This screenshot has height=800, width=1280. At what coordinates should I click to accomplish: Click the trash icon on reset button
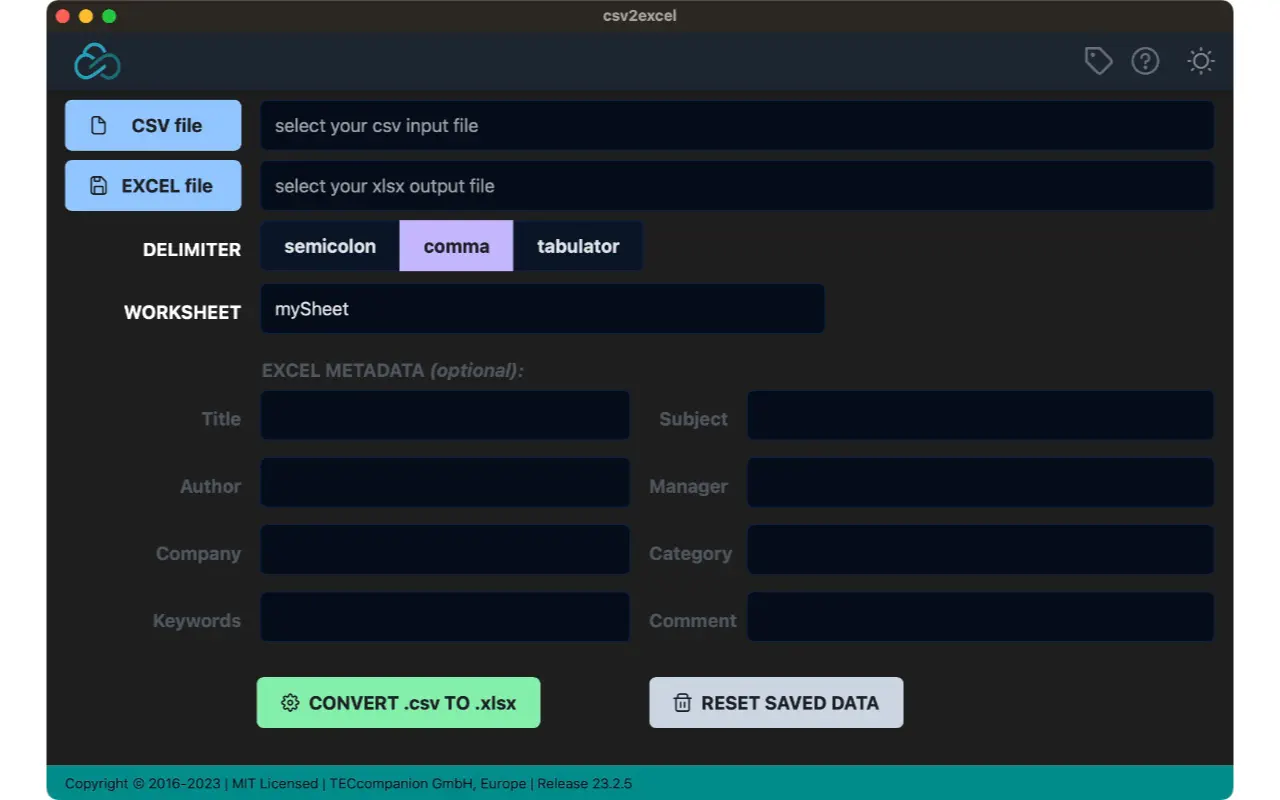(x=681, y=702)
